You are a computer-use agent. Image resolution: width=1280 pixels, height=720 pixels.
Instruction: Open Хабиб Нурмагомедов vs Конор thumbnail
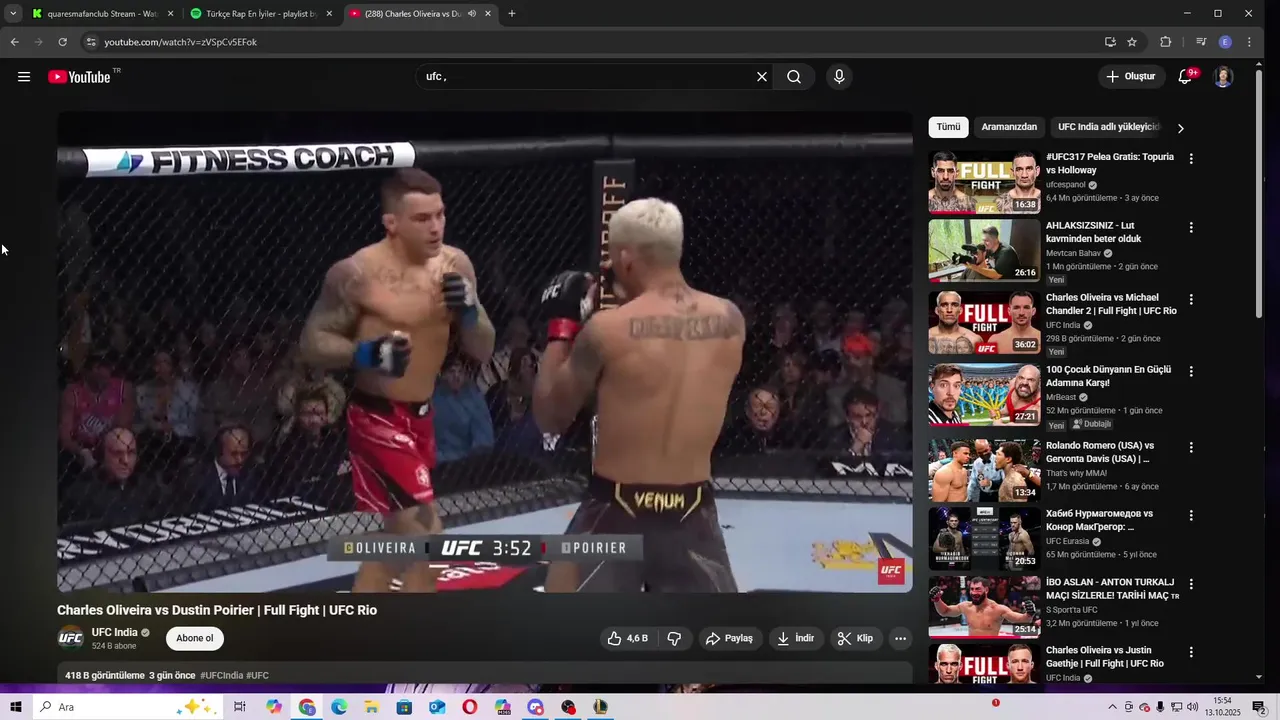pyautogui.click(x=984, y=538)
